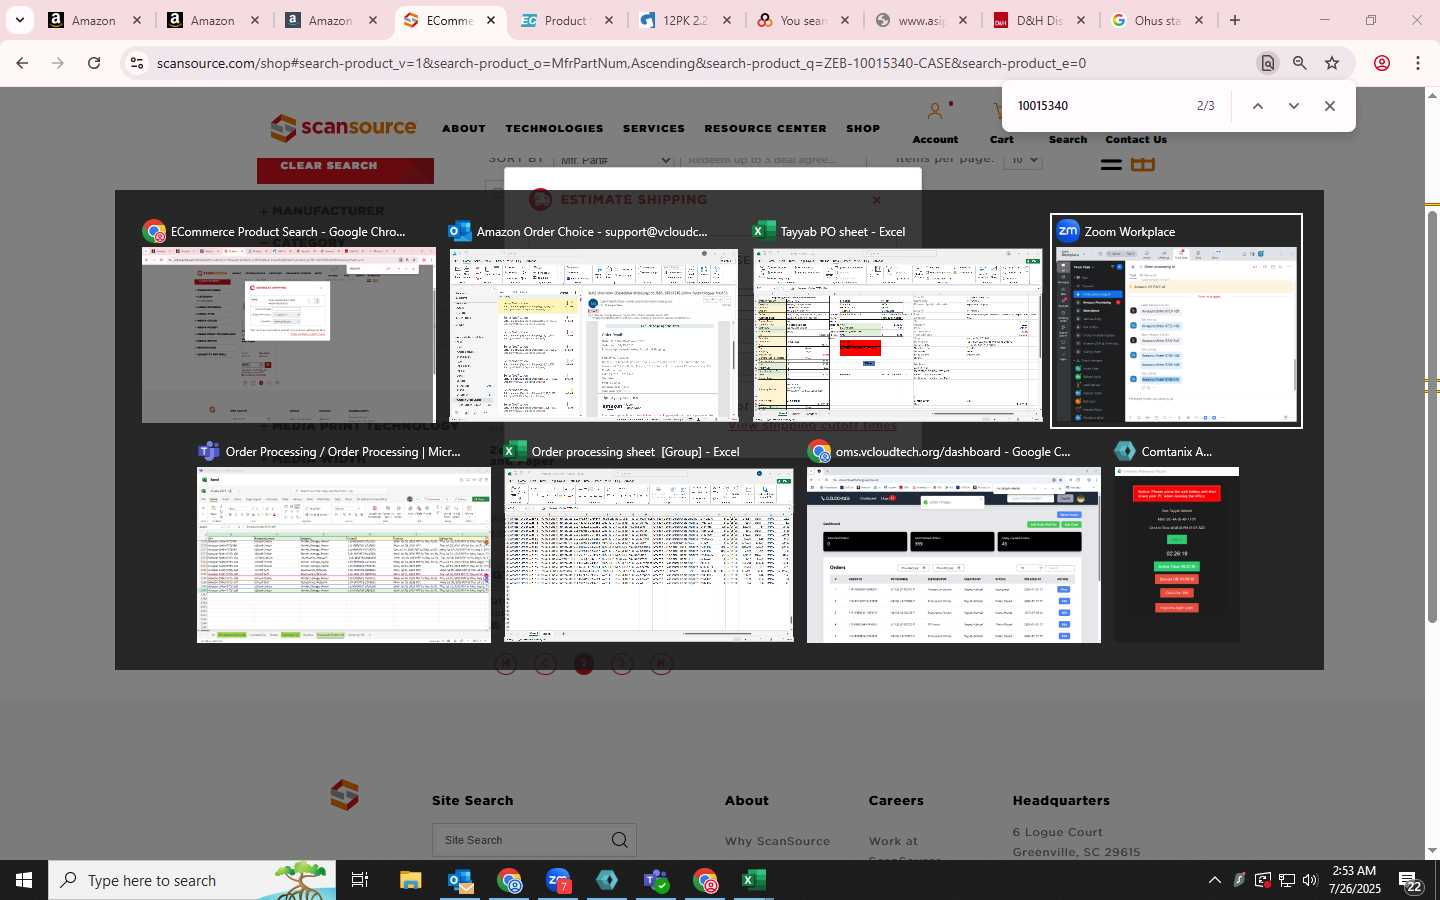Open Why ScanSource footer link
1440x900 pixels.
click(x=777, y=841)
